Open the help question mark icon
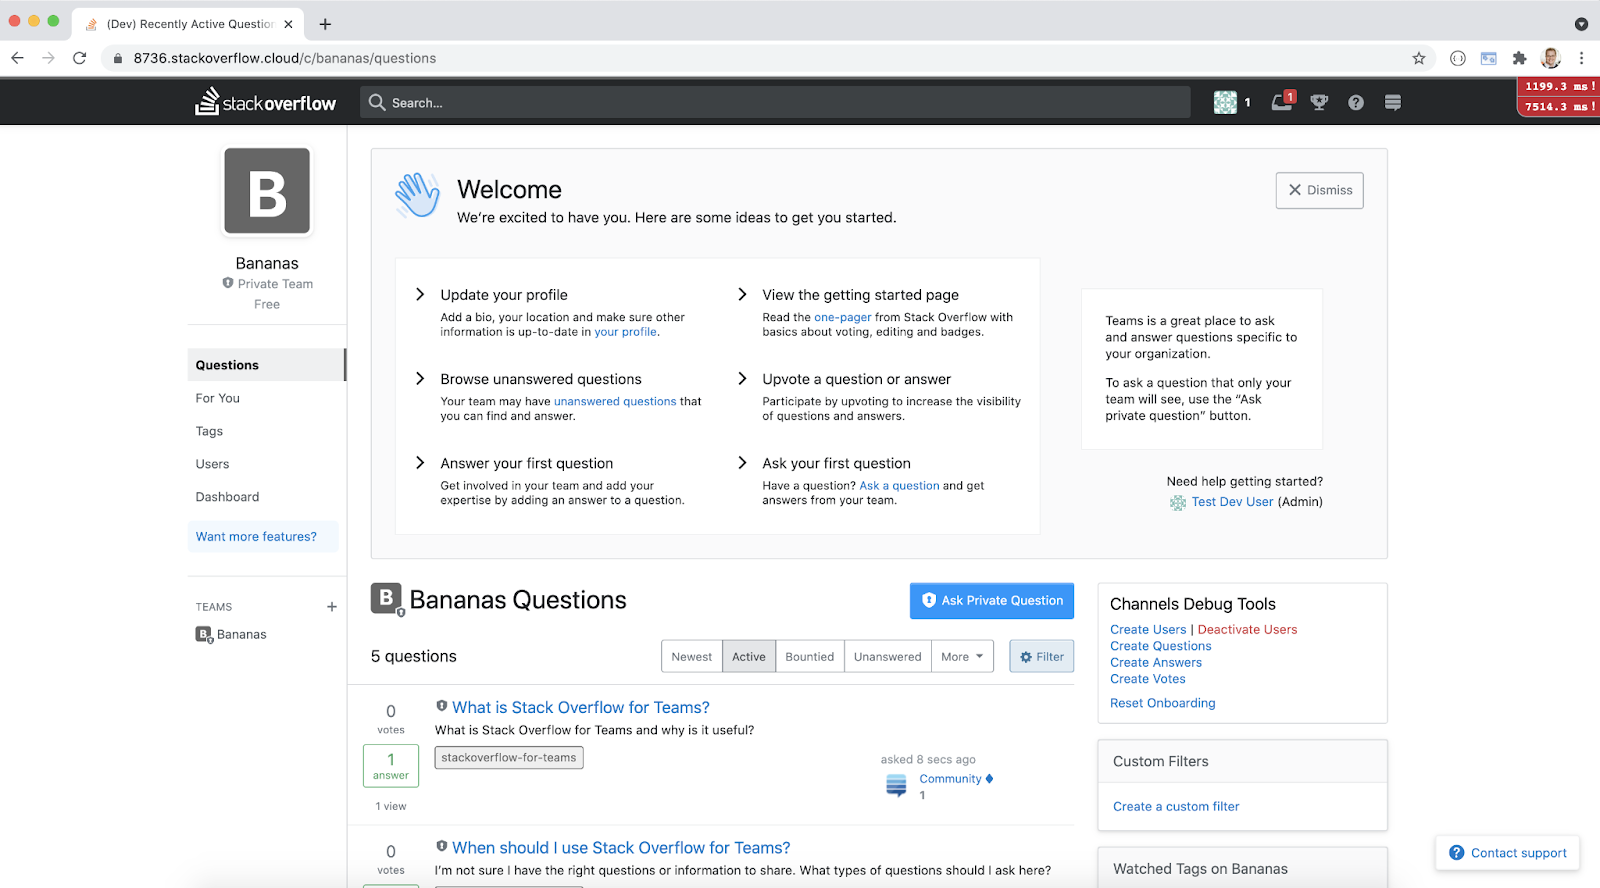 point(1356,102)
